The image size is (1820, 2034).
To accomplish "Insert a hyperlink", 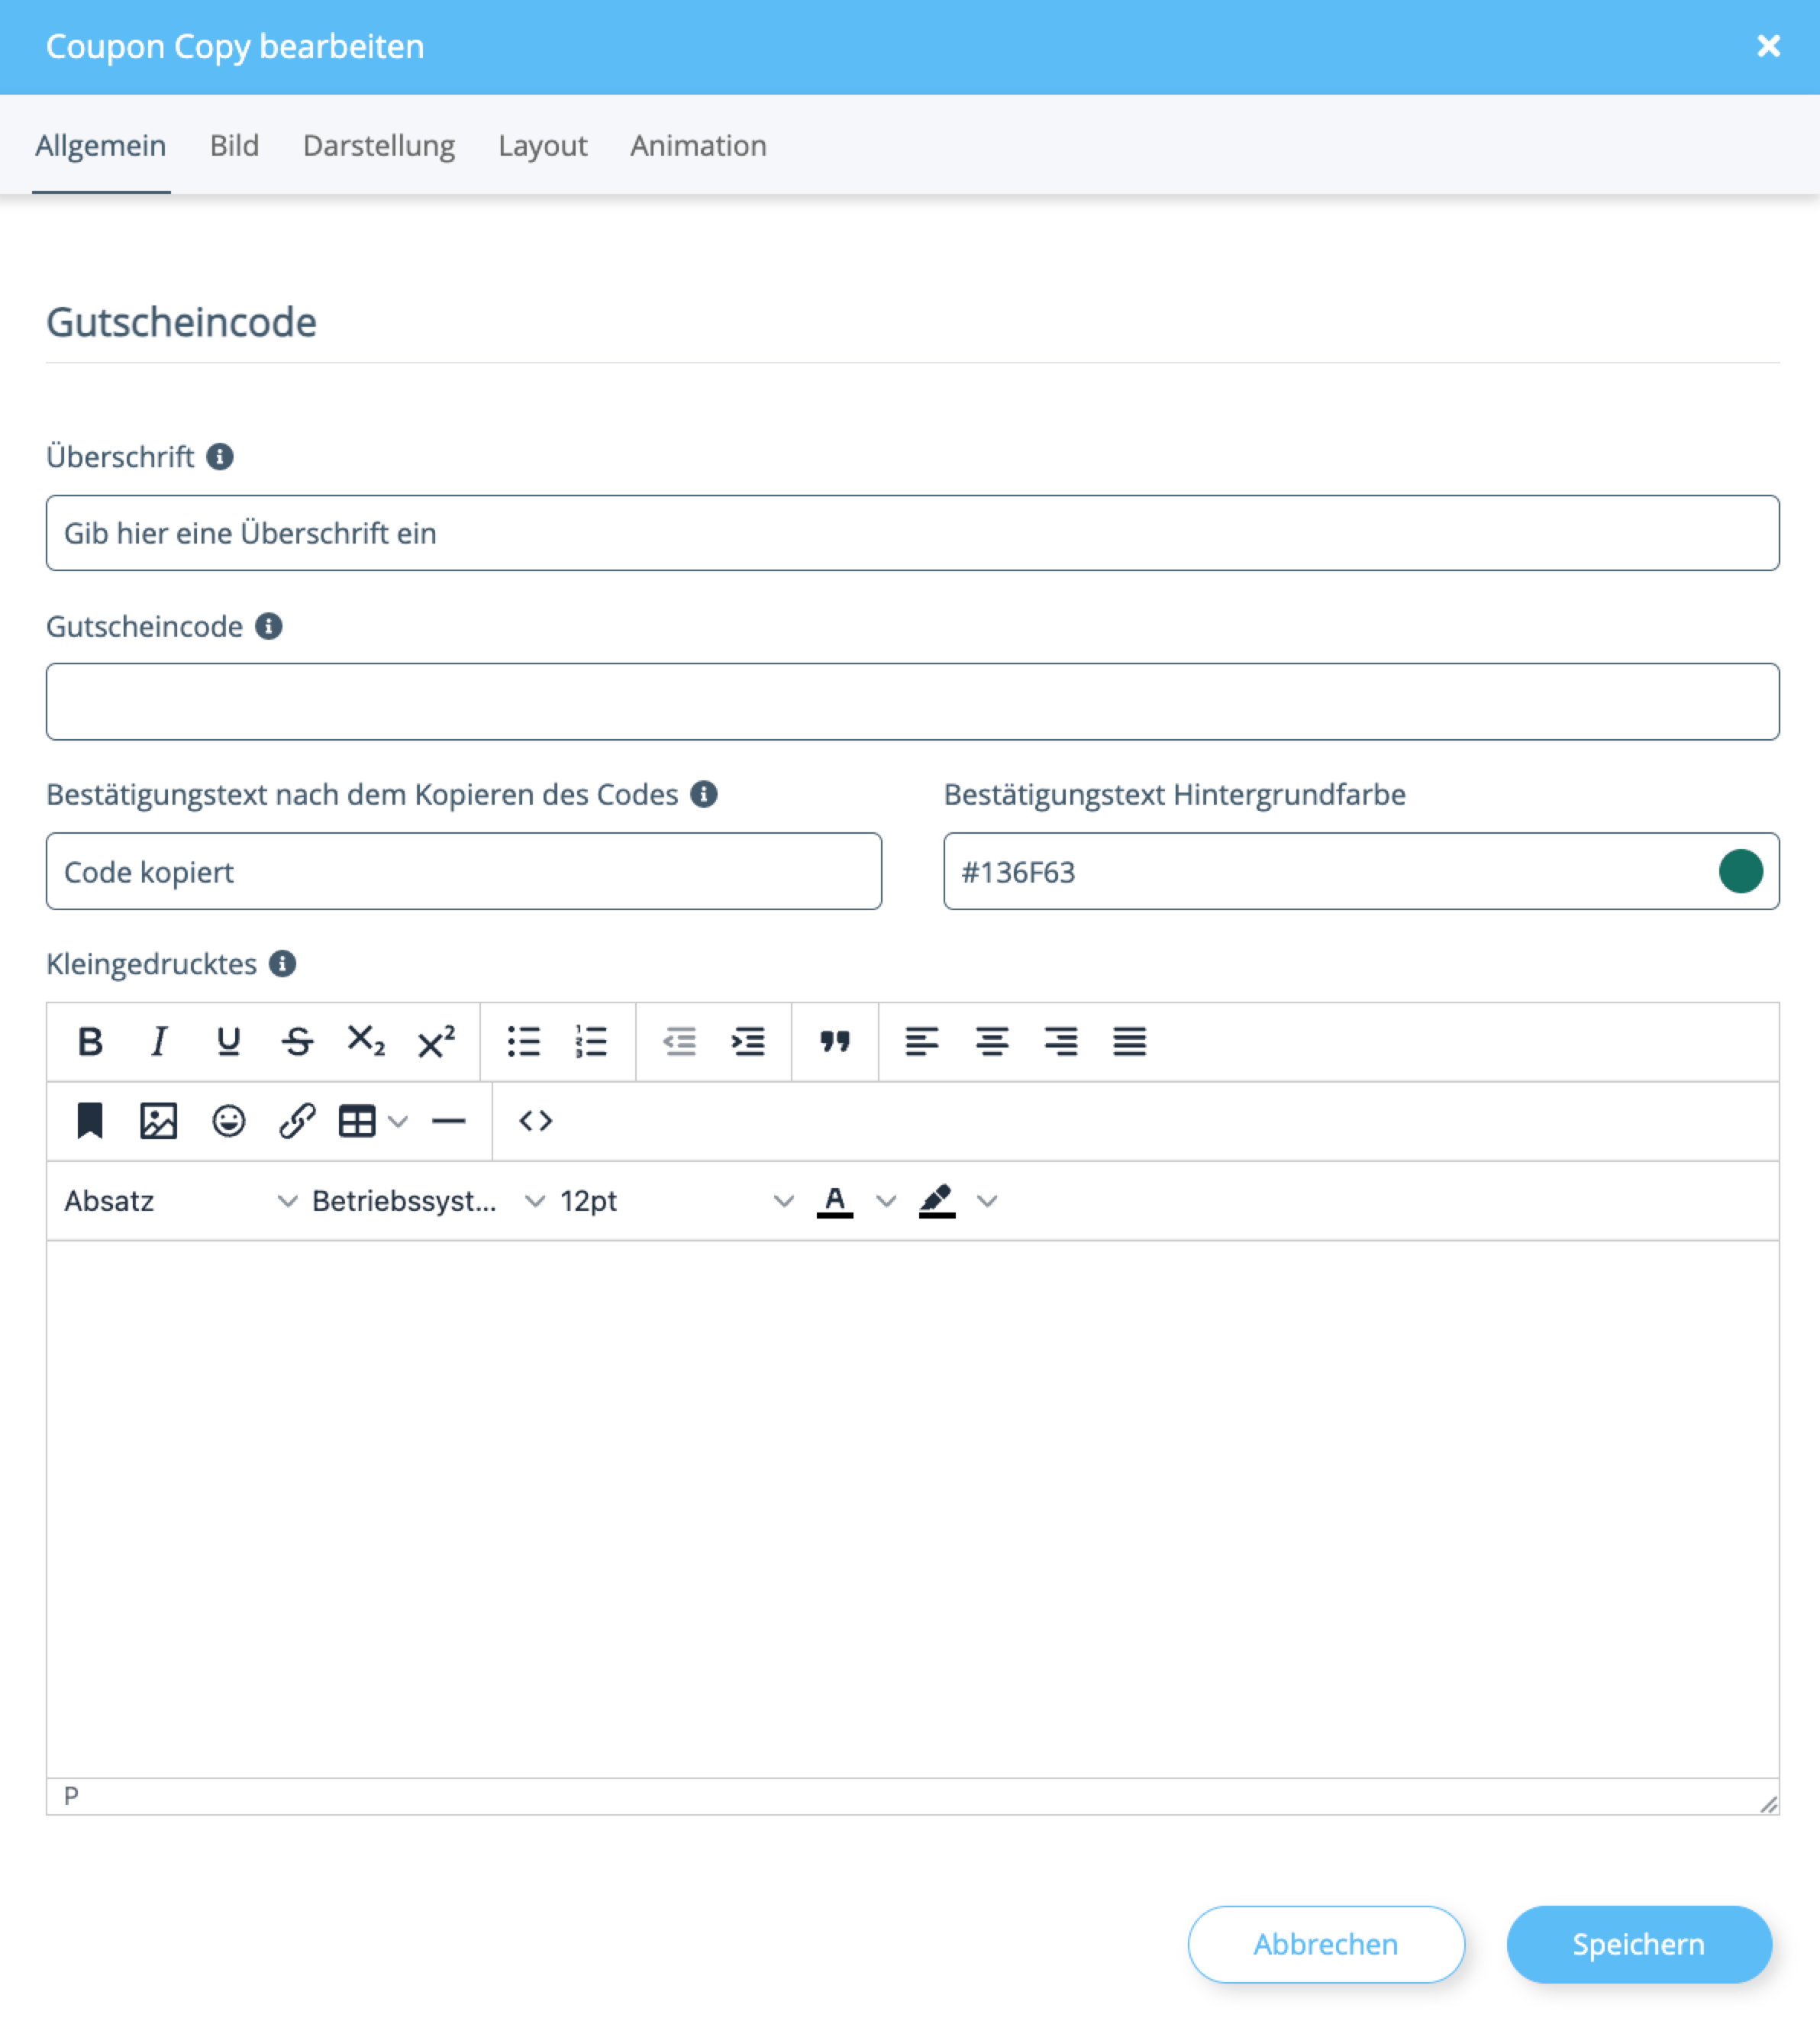I will point(297,1121).
